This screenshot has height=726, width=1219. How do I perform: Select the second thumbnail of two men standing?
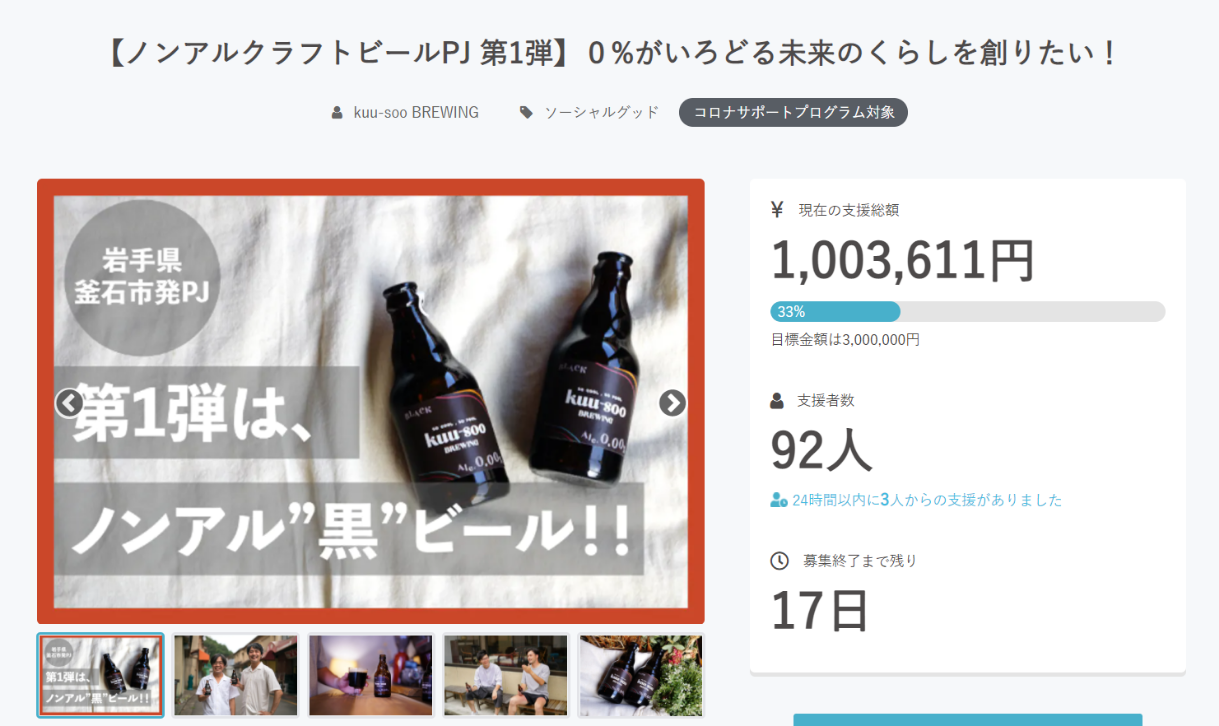[x=236, y=675]
